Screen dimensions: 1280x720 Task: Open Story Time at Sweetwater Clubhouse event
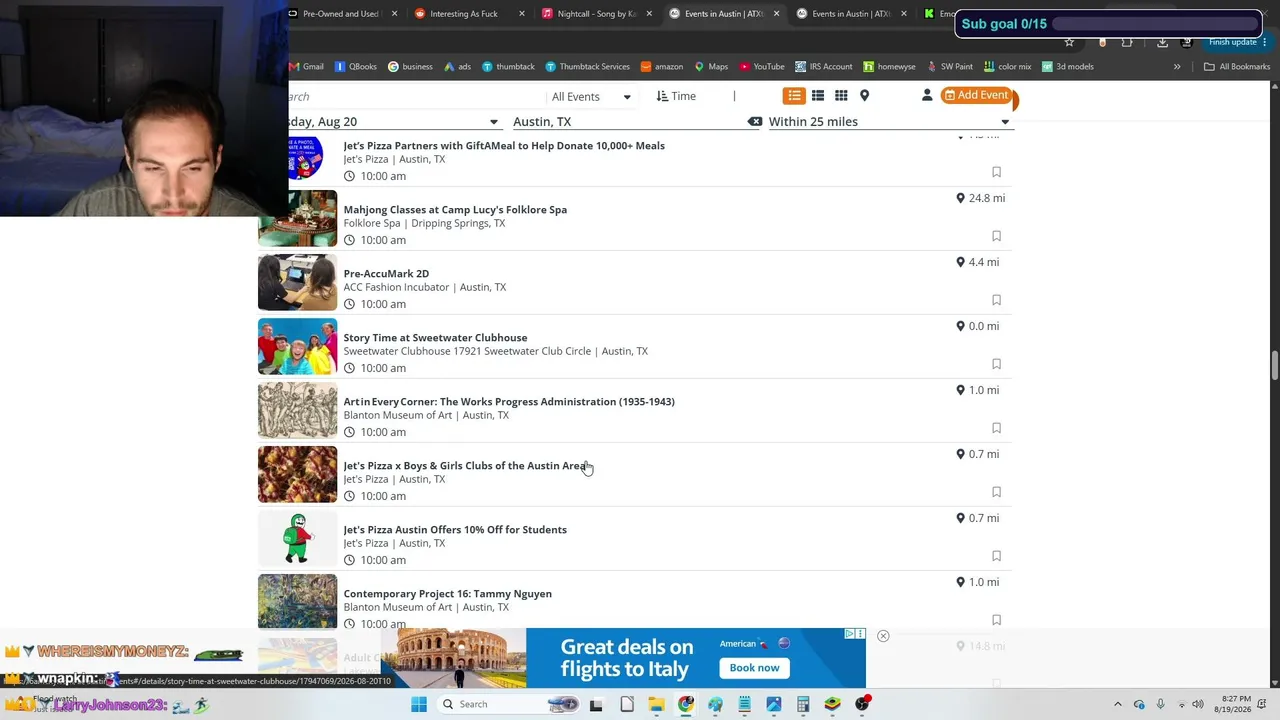pyautogui.click(x=435, y=338)
